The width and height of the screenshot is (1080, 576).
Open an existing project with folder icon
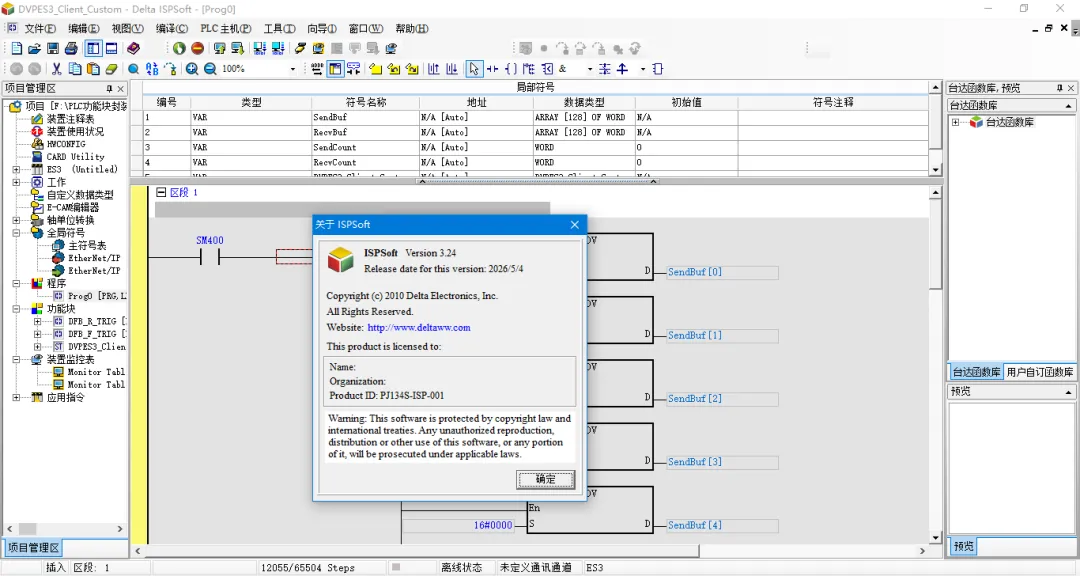[x=34, y=48]
